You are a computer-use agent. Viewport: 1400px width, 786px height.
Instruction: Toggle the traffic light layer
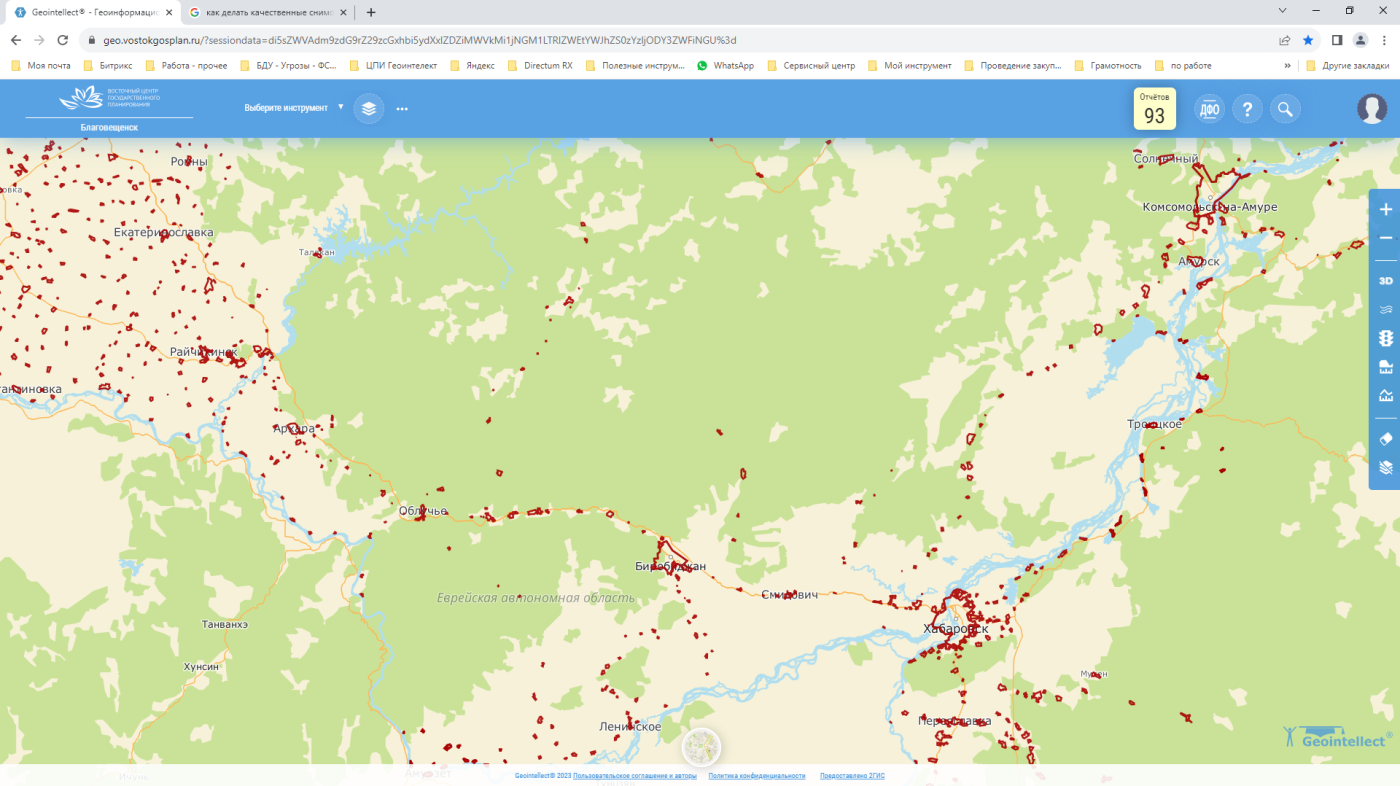[x=1385, y=339]
